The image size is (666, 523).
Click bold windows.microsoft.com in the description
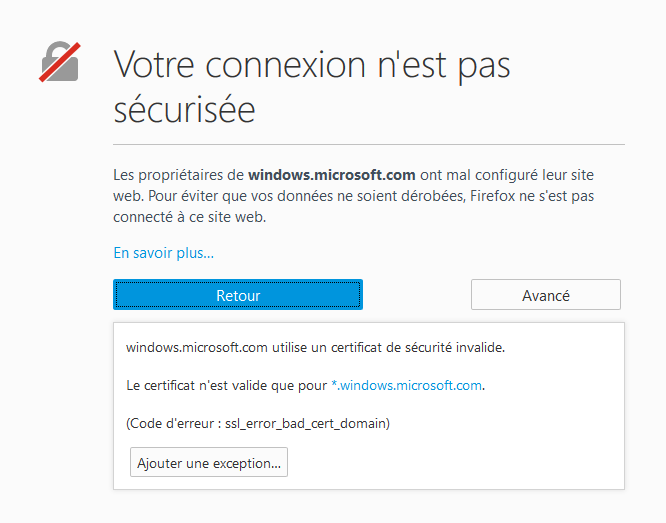[331, 175]
